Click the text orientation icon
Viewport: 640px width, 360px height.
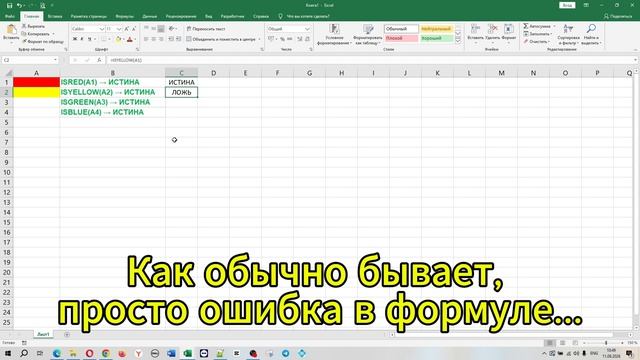point(171,29)
